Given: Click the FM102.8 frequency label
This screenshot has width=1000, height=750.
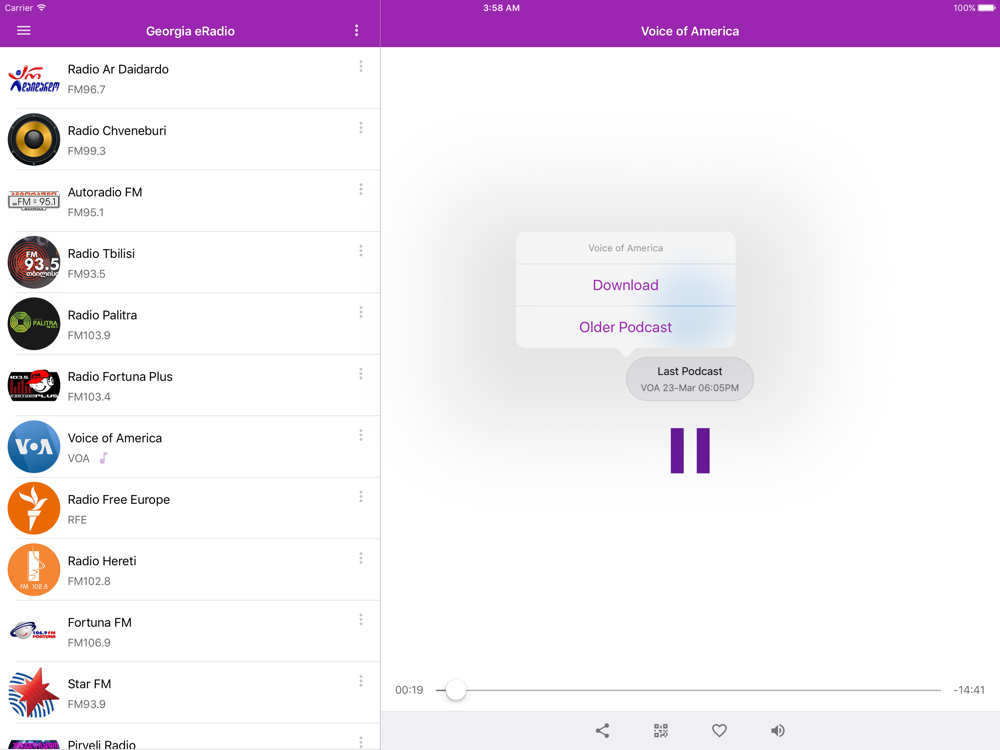Looking at the screenshot, I should point(89,581).
